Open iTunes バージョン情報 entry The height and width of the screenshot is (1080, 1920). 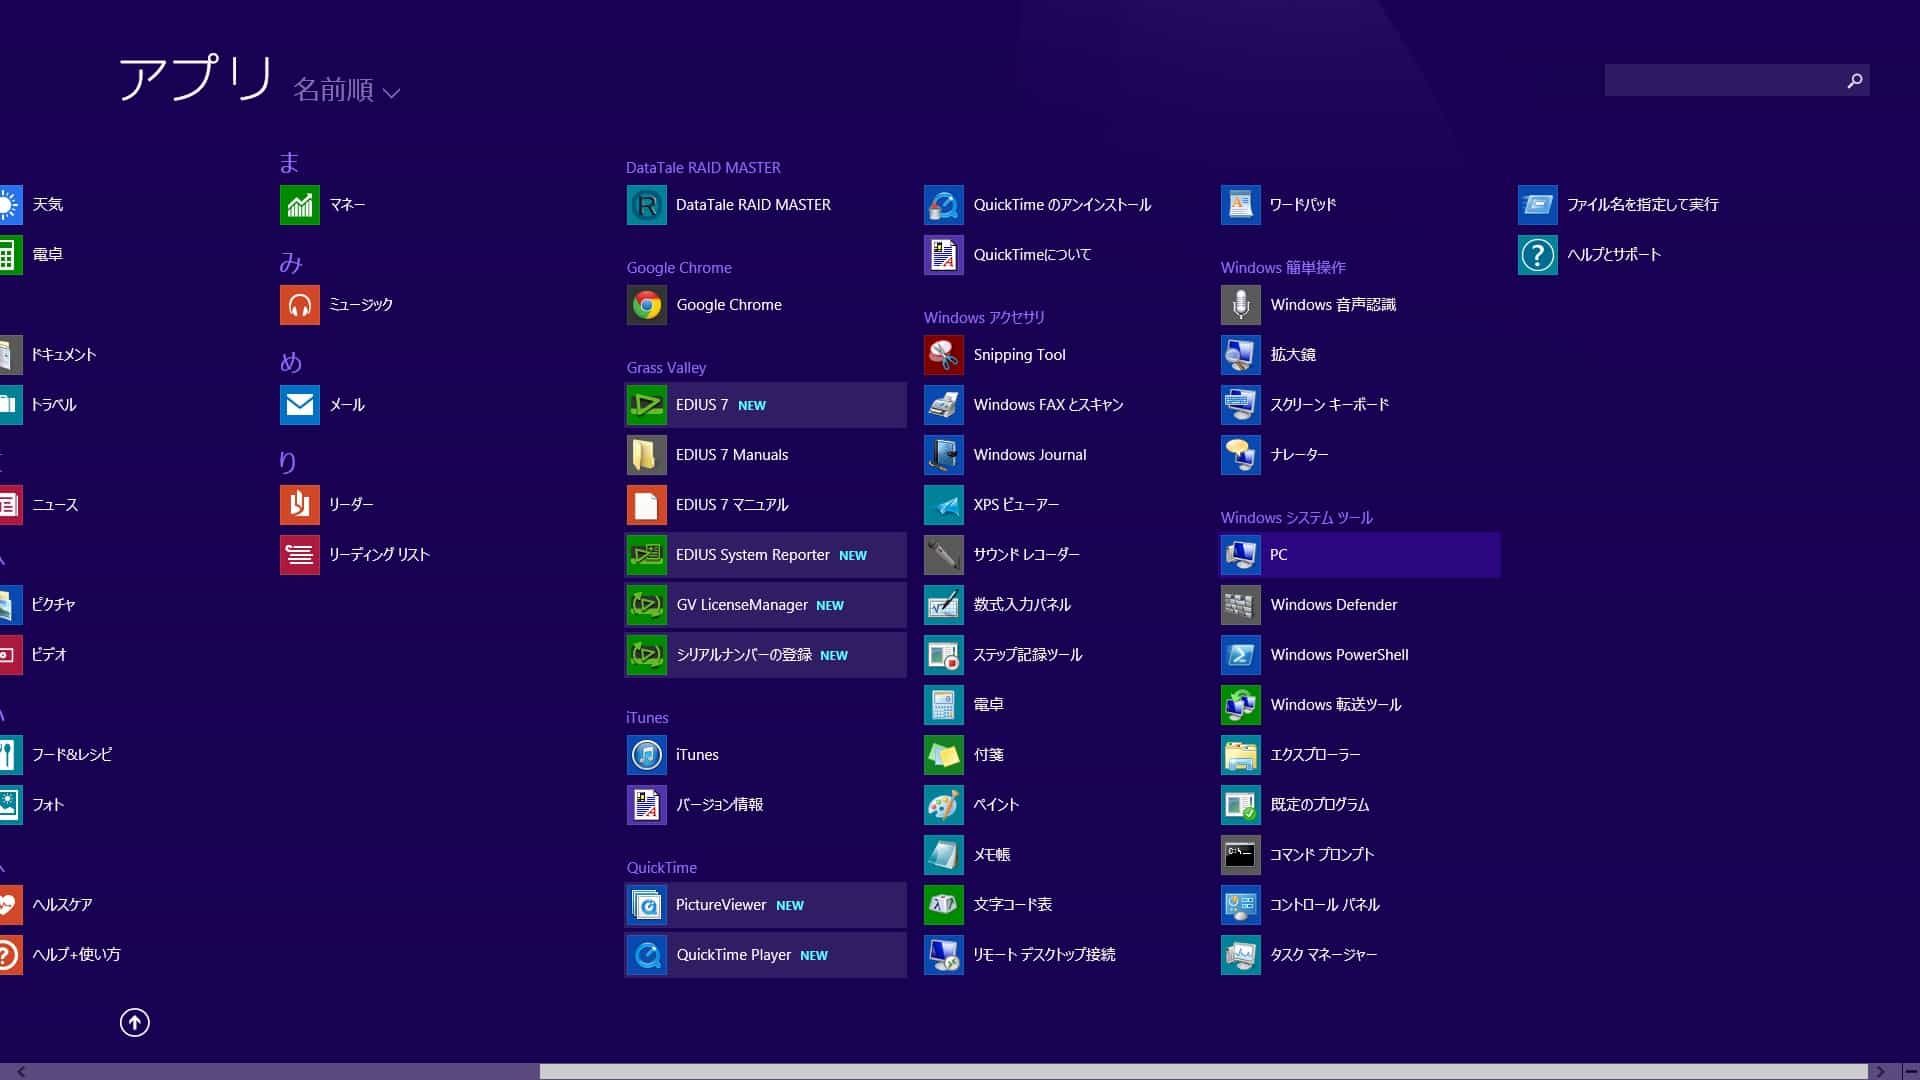tap(765, 805)
